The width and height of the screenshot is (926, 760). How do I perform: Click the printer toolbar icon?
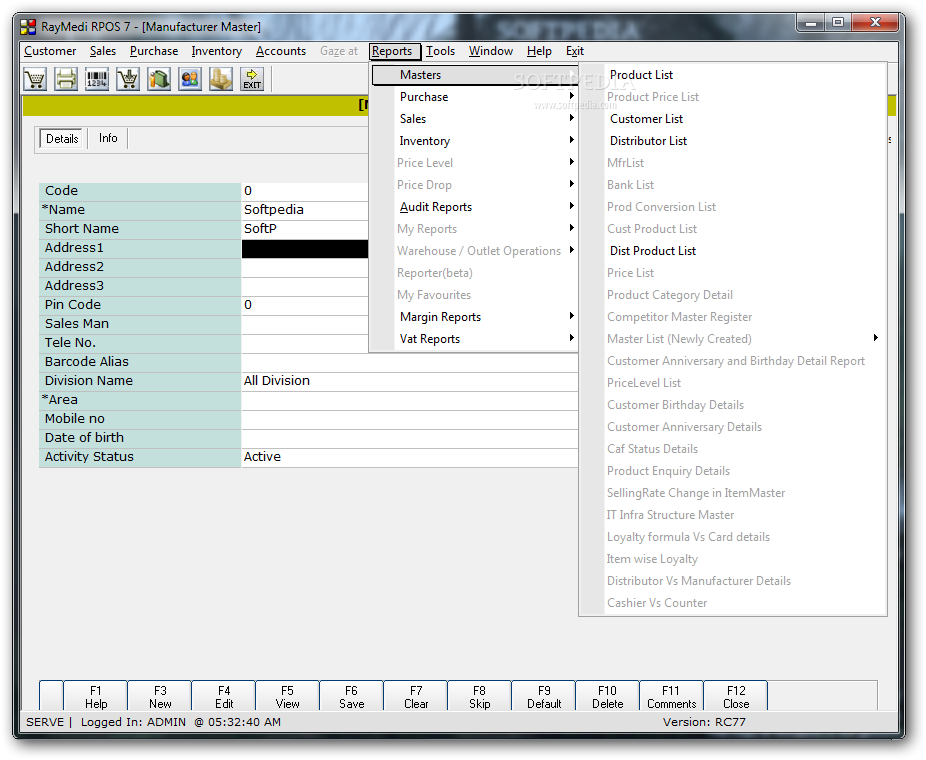pos(66,79)
